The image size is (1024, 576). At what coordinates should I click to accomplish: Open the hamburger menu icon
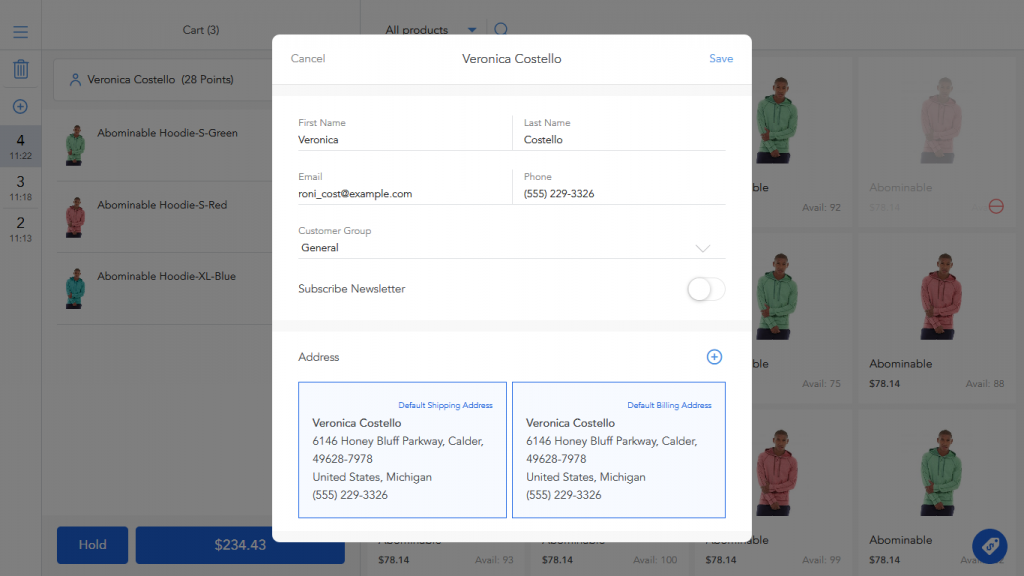pos(20,32)
